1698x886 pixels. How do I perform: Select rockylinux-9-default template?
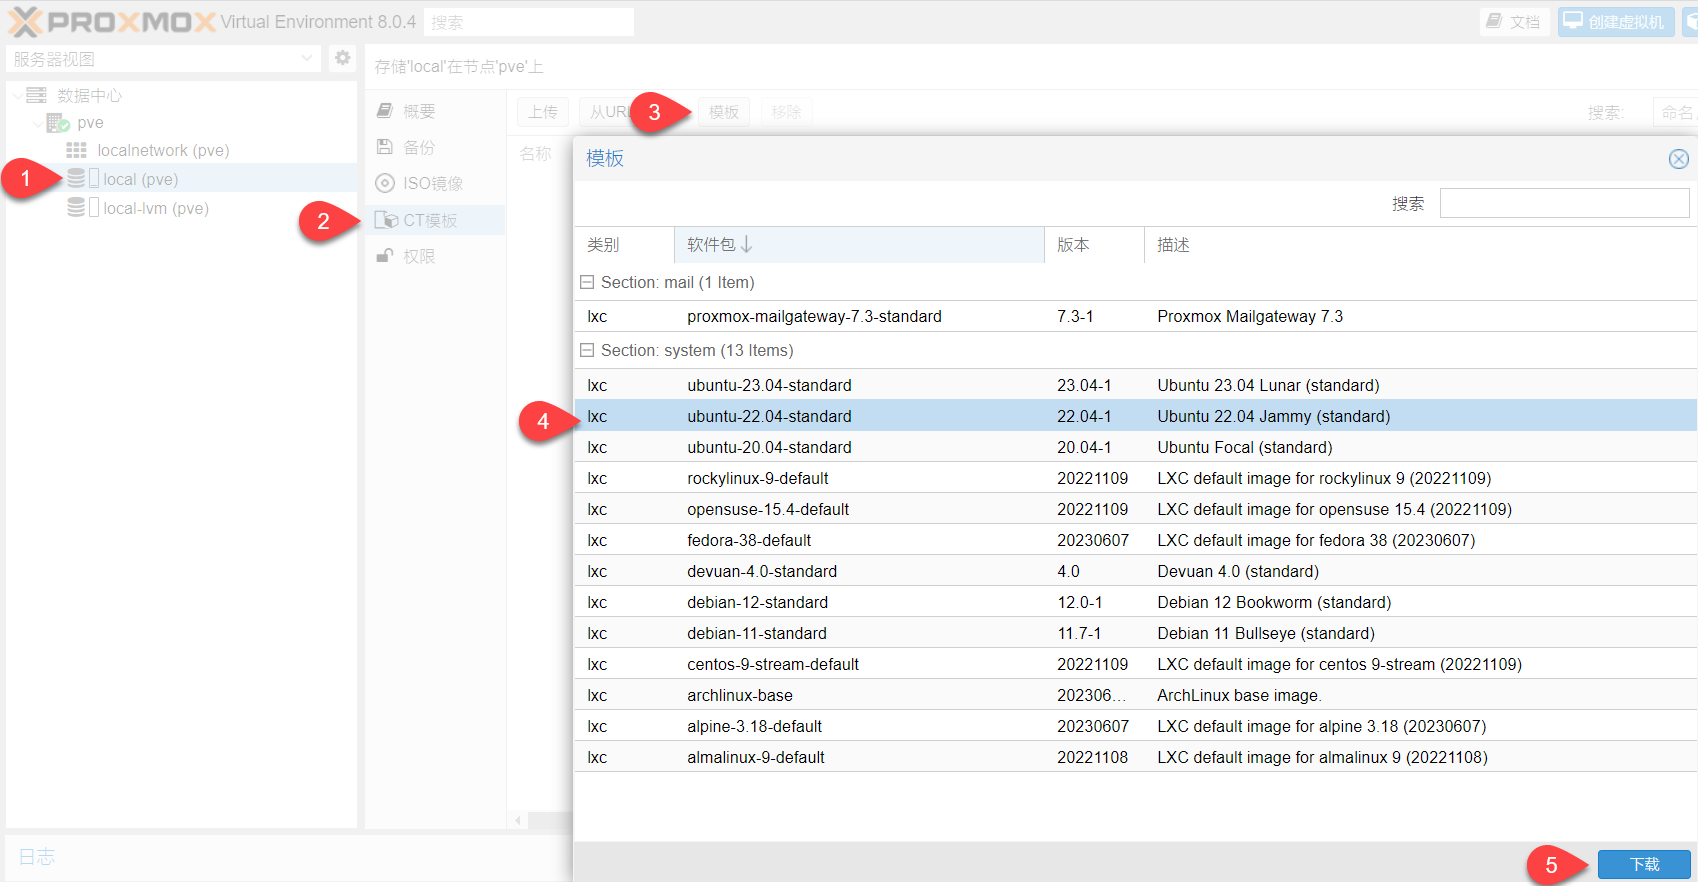(x=1135, y=478)
